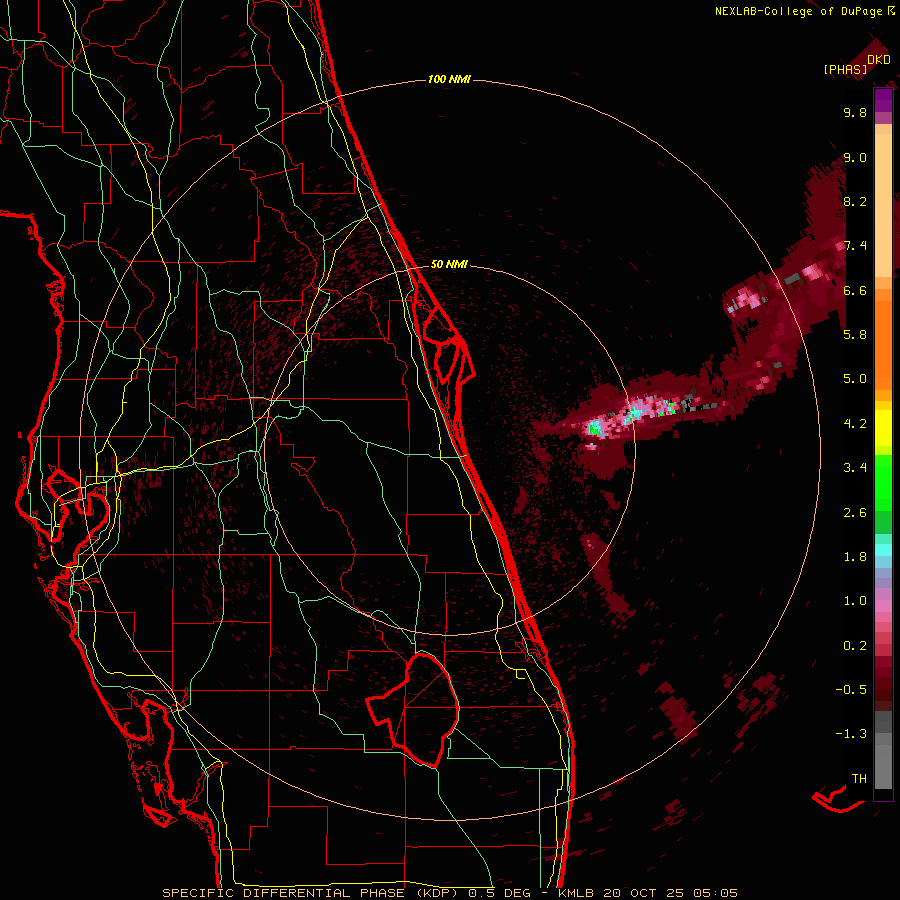Select the yellow segment of the color bar
This screenshot has height=900, width=900.
click(883, 428)
